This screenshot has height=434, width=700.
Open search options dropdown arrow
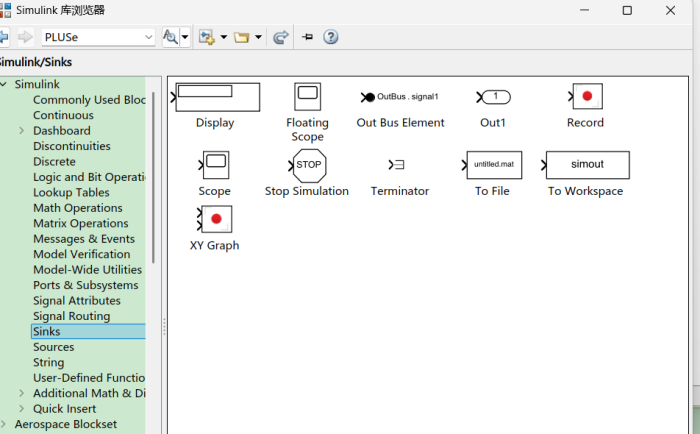184,37
